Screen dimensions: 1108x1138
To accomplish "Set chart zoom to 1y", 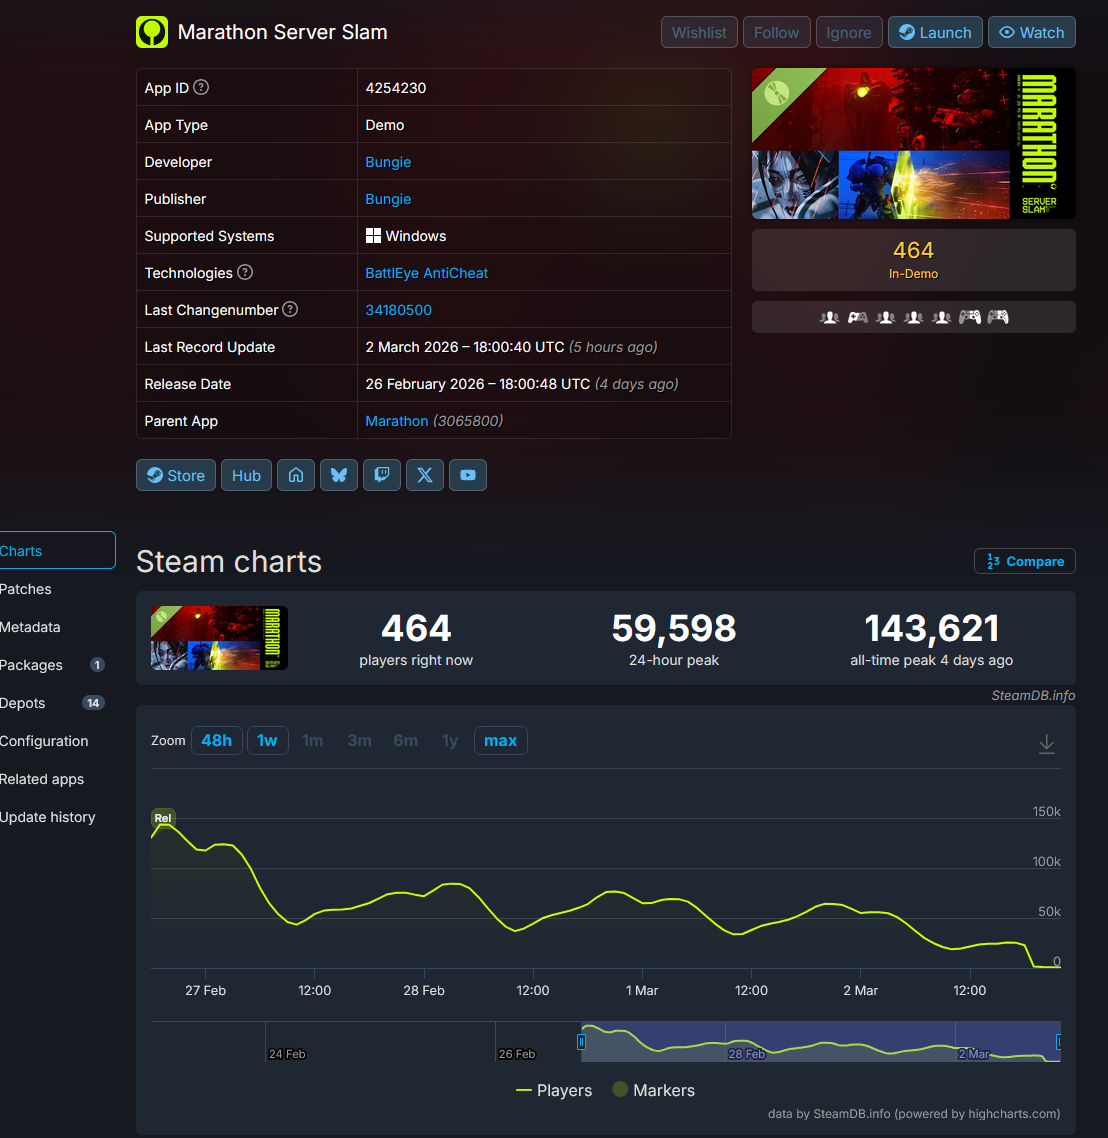I will [450, 740].
